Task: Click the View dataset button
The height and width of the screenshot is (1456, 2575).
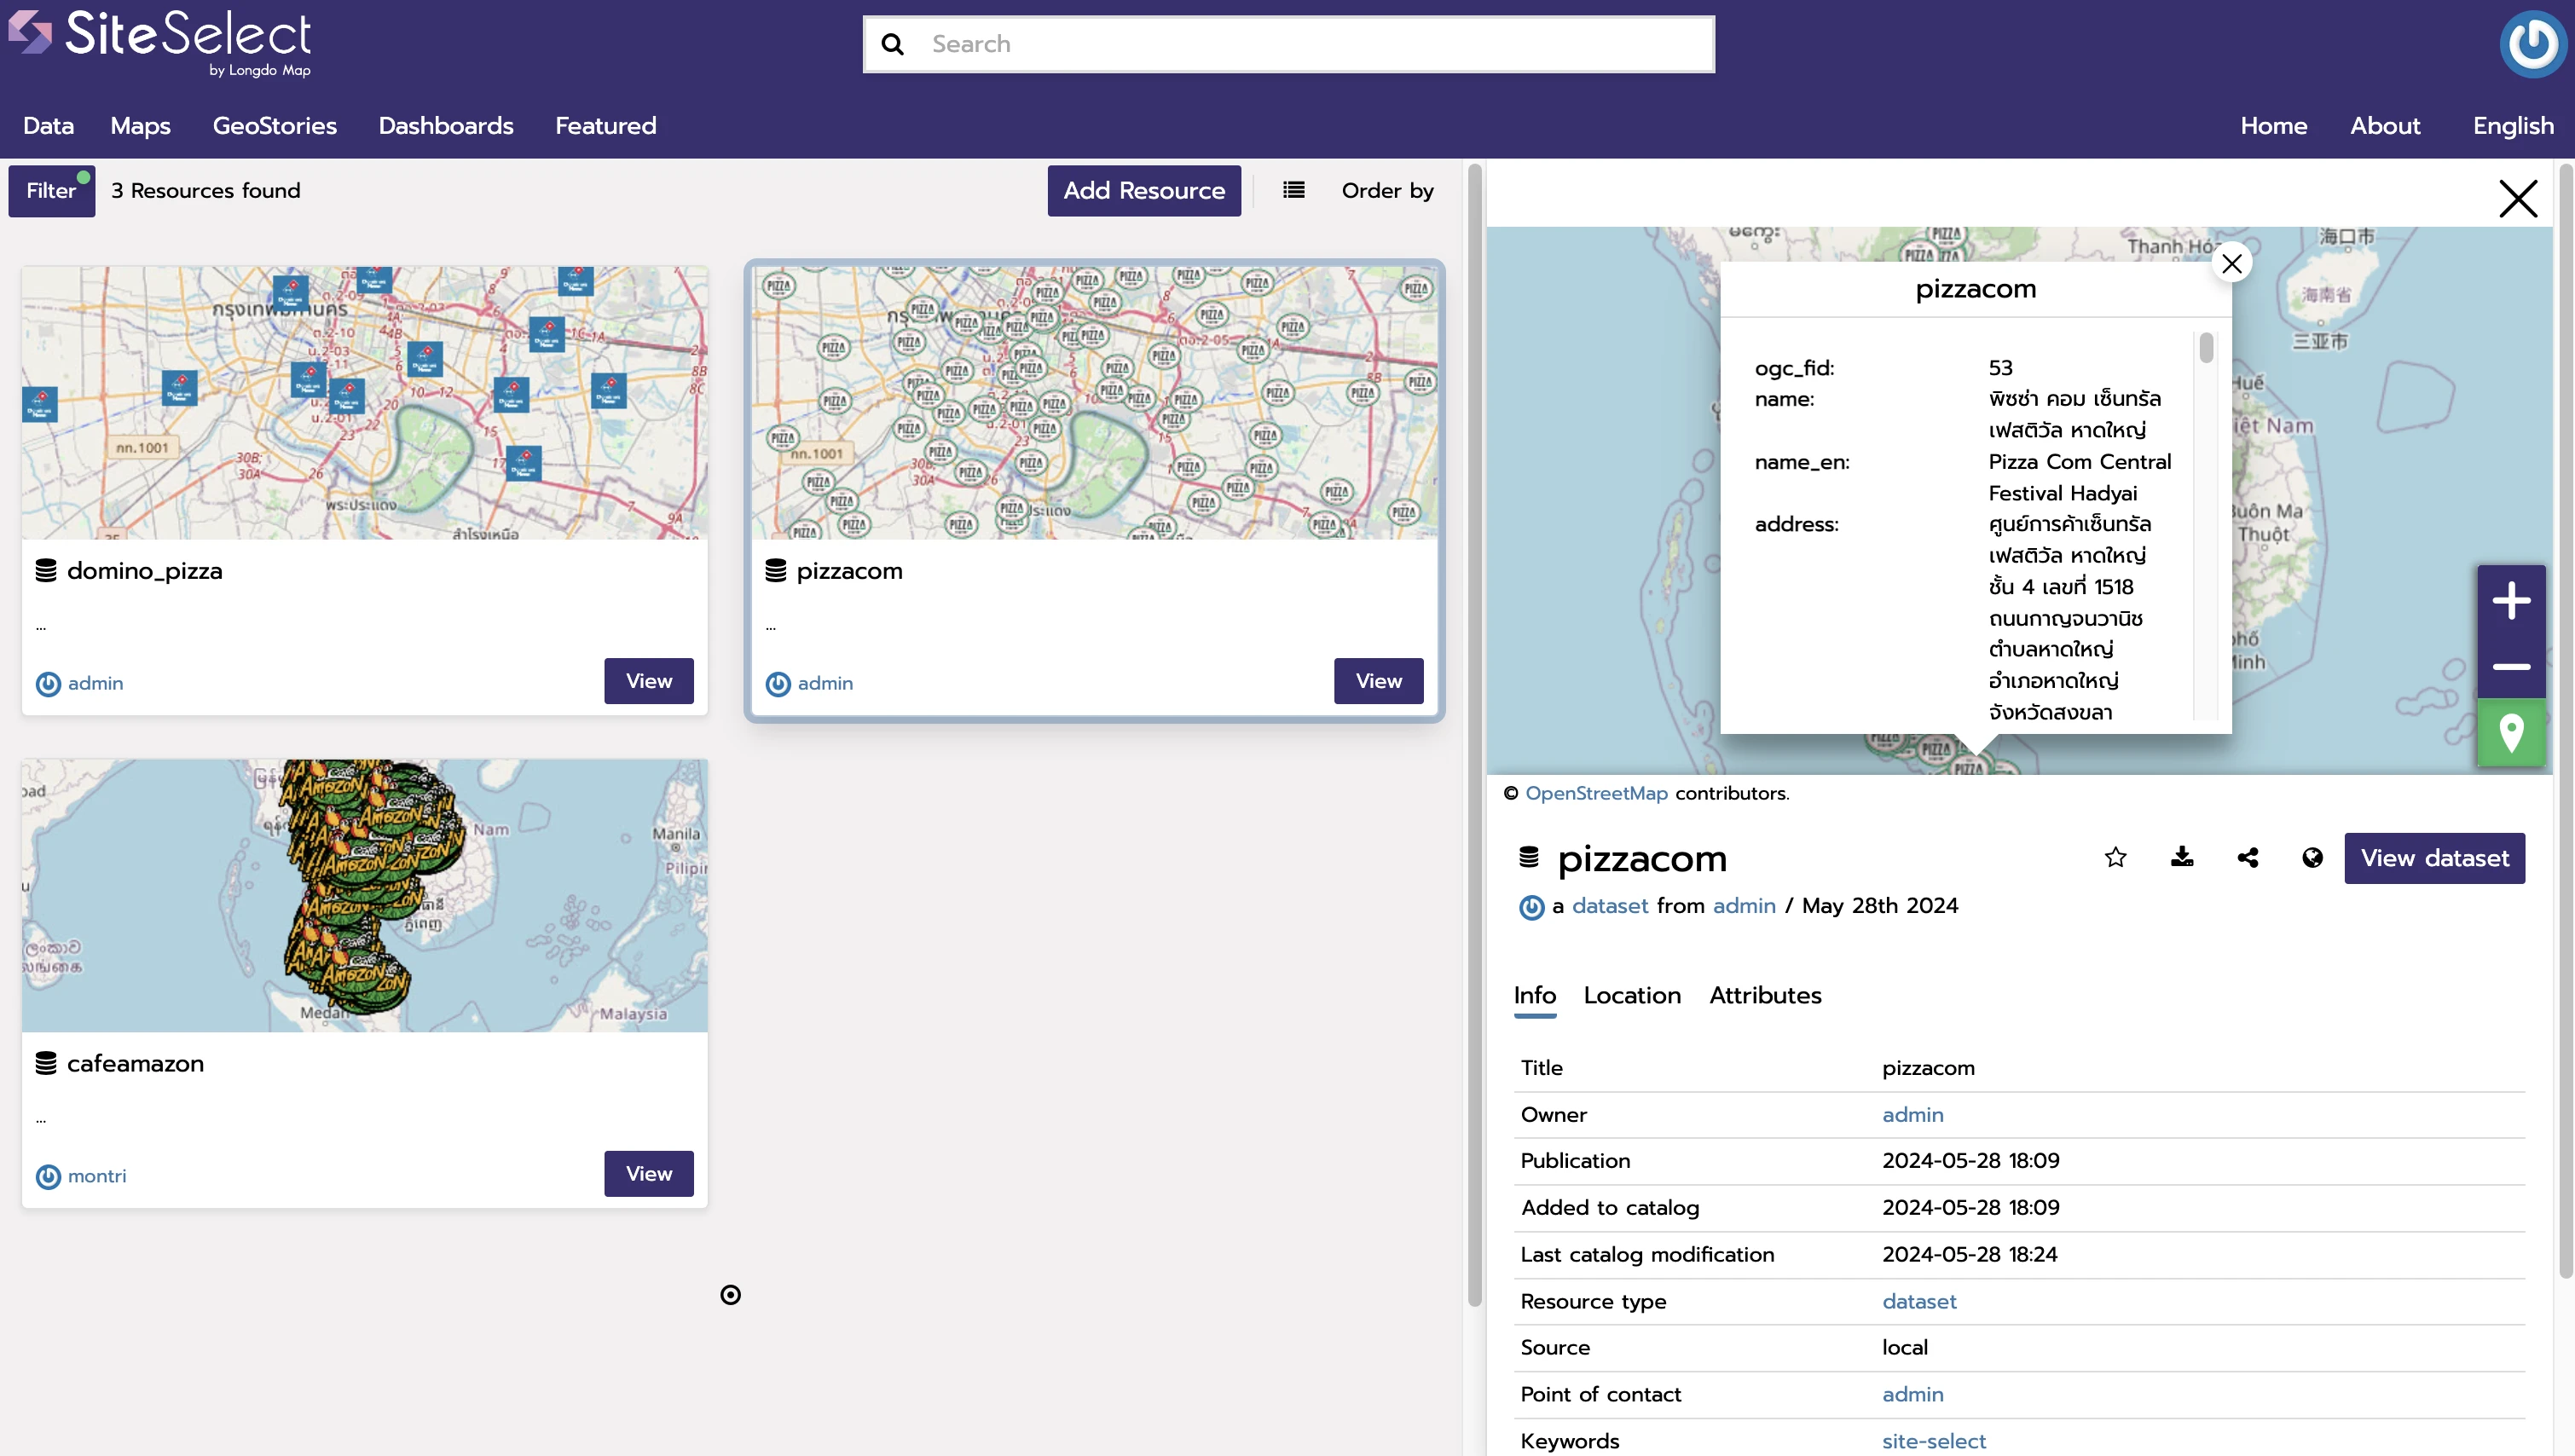Action: (2434, 858)
